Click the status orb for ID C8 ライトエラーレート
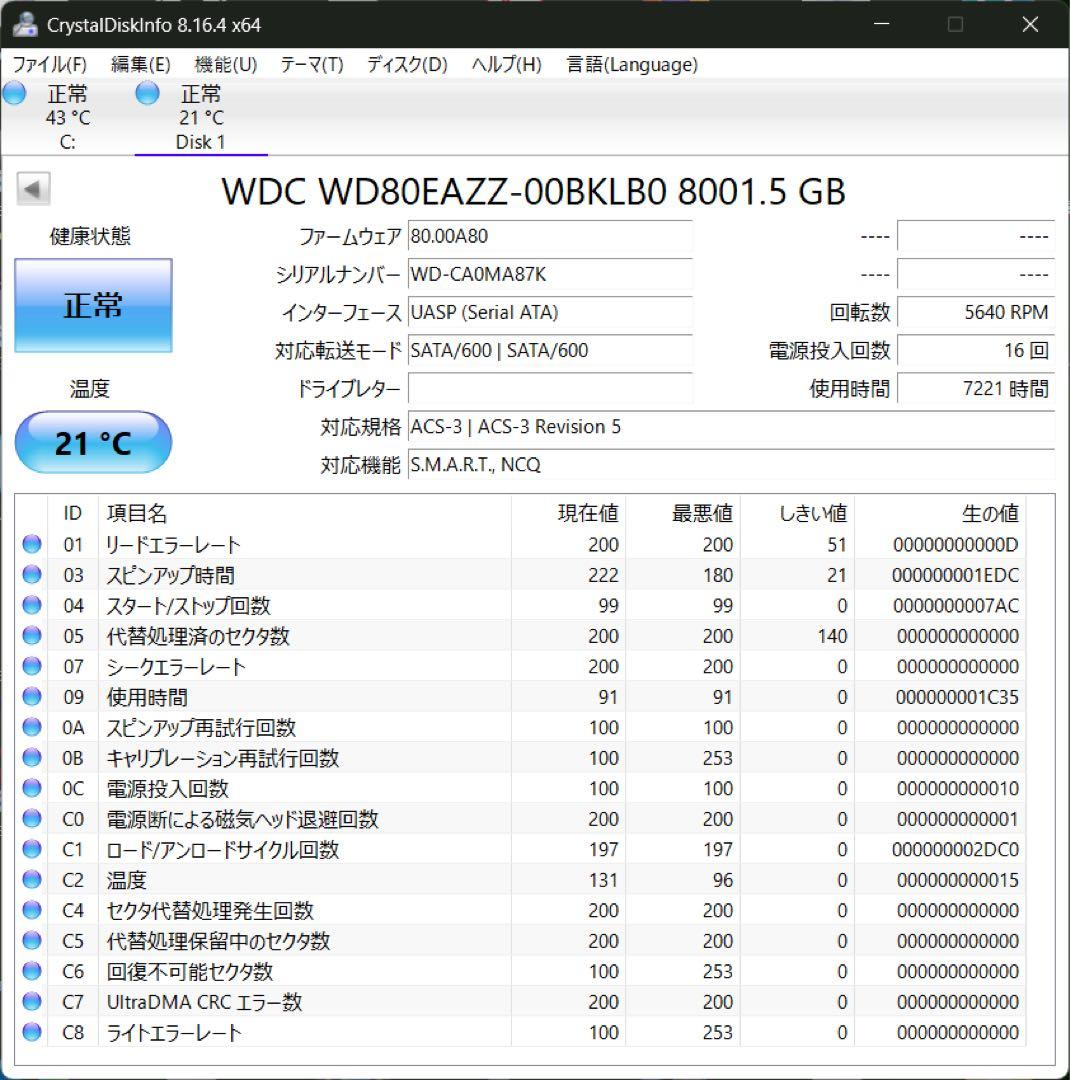This screenshot has width=1070, height=1080. pos(32,1032)
